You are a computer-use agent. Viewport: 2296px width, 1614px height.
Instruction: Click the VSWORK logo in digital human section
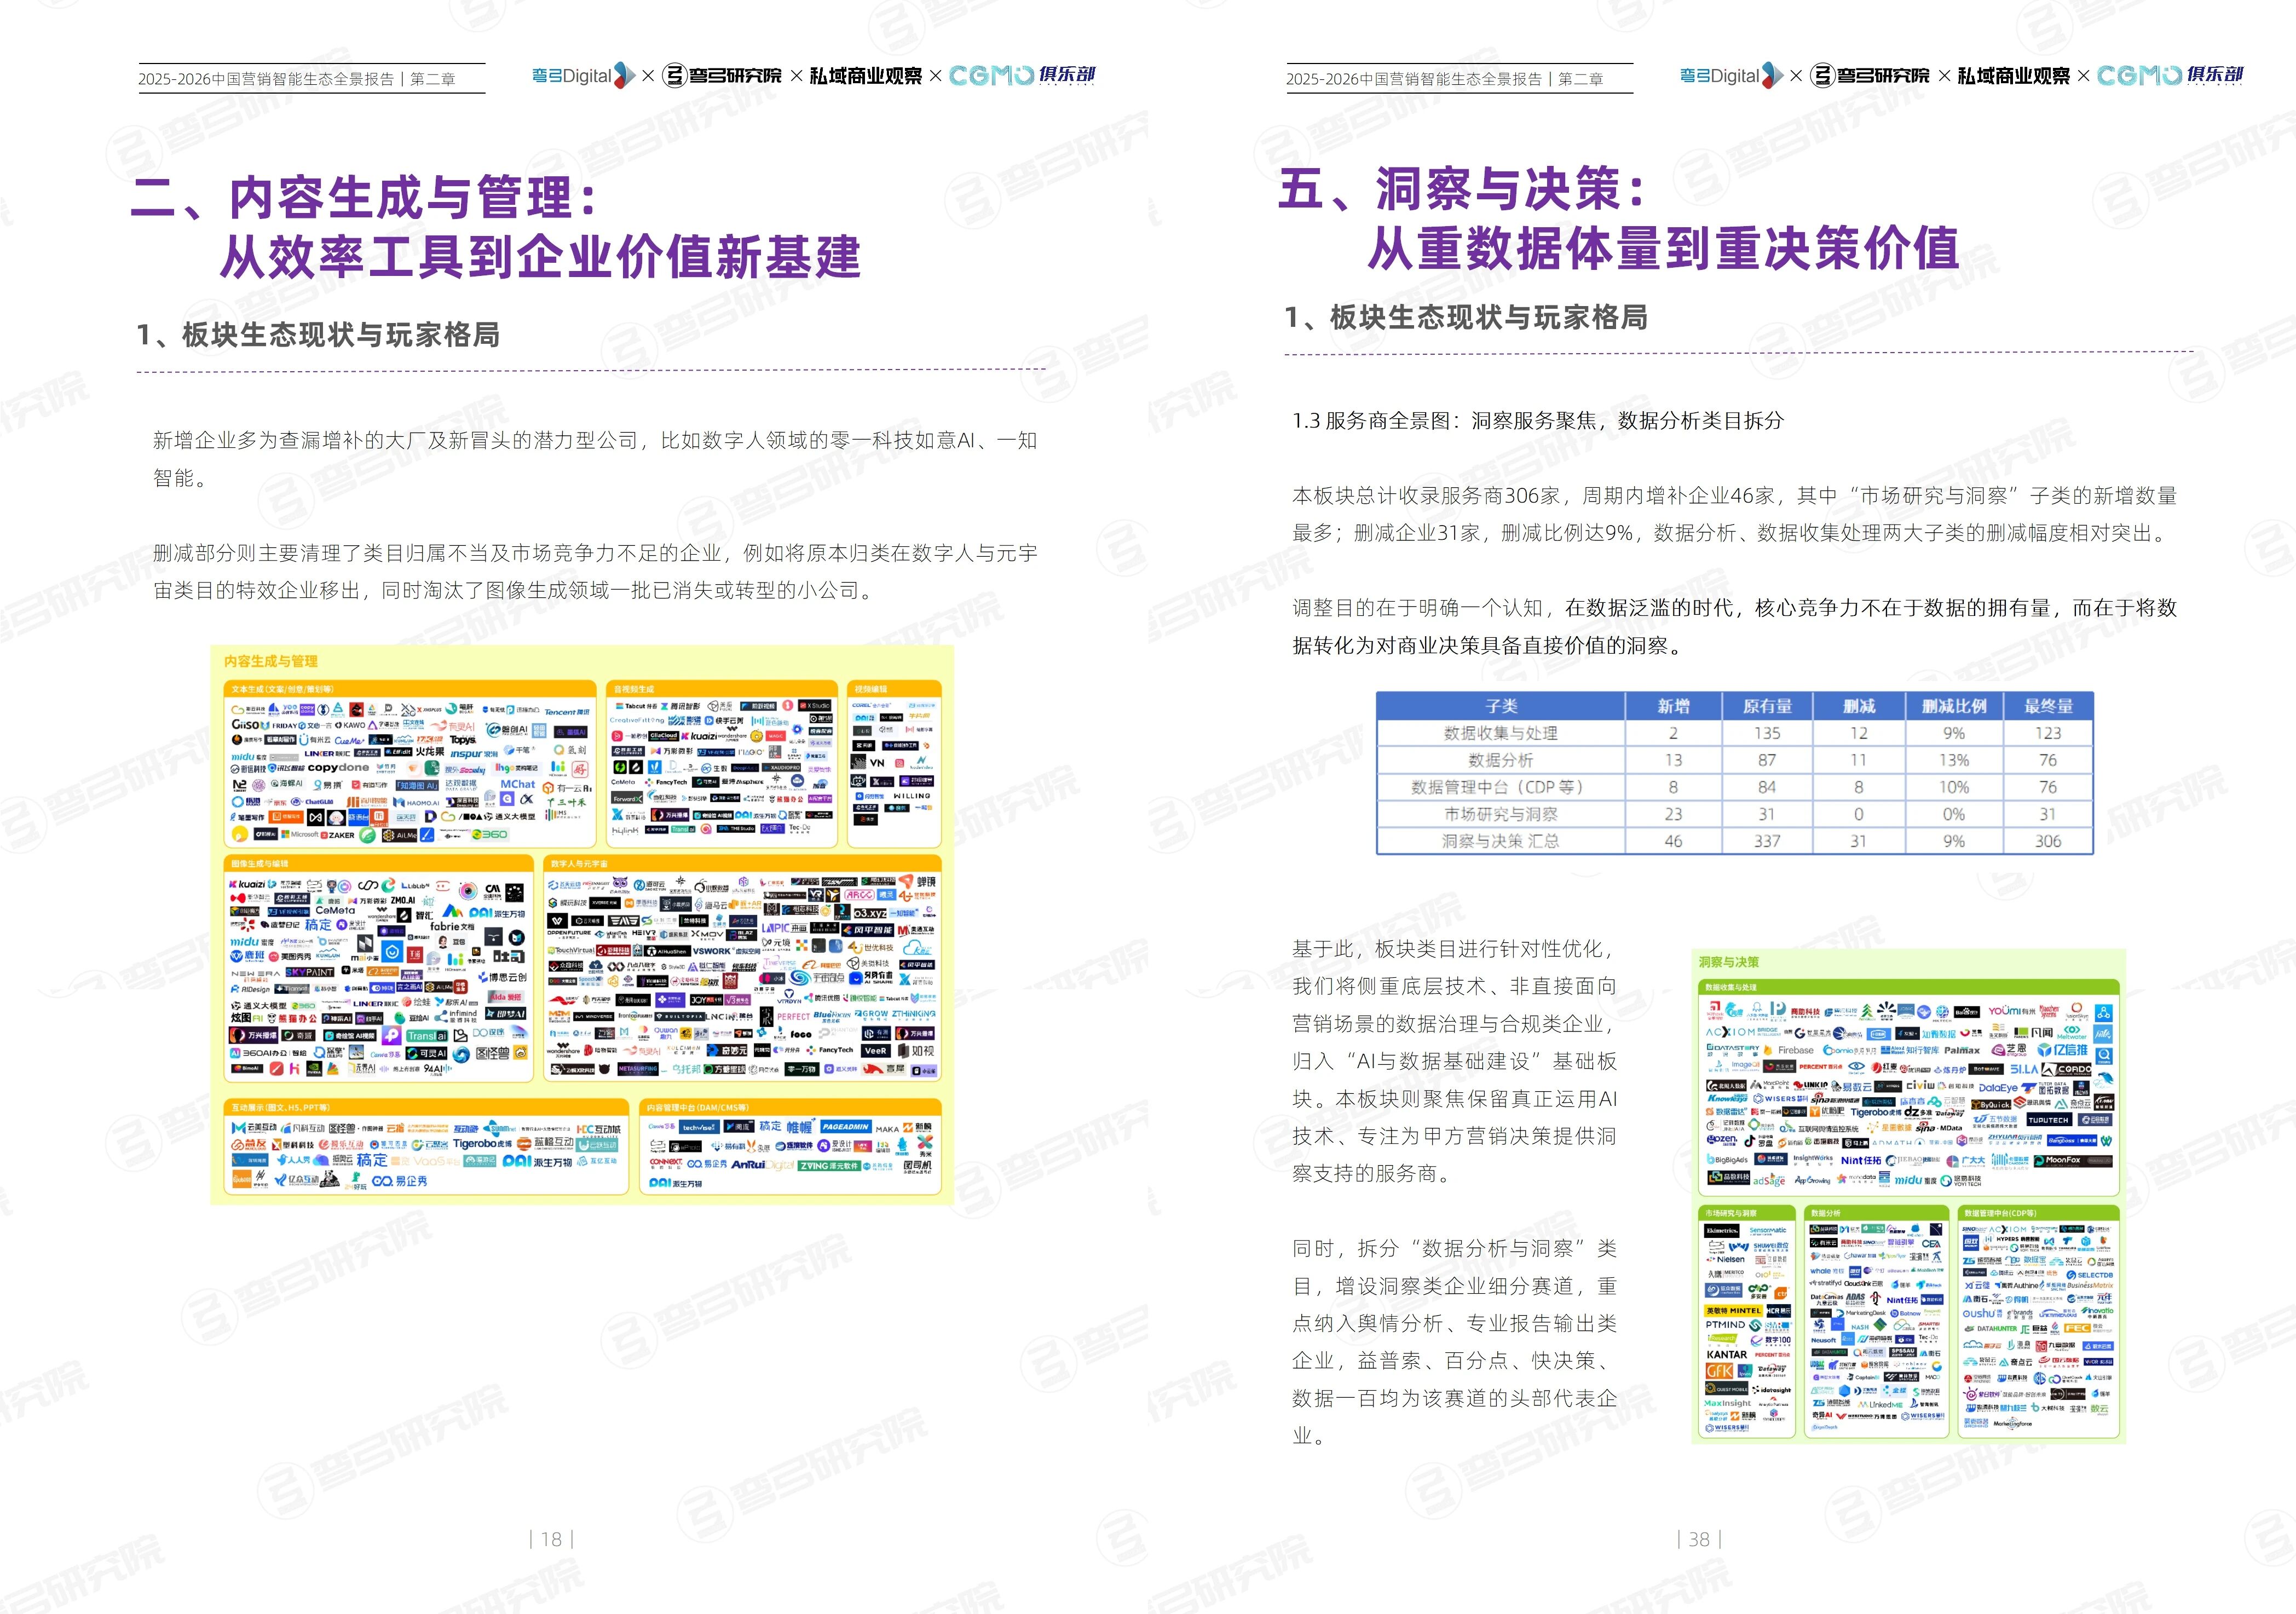712,951
